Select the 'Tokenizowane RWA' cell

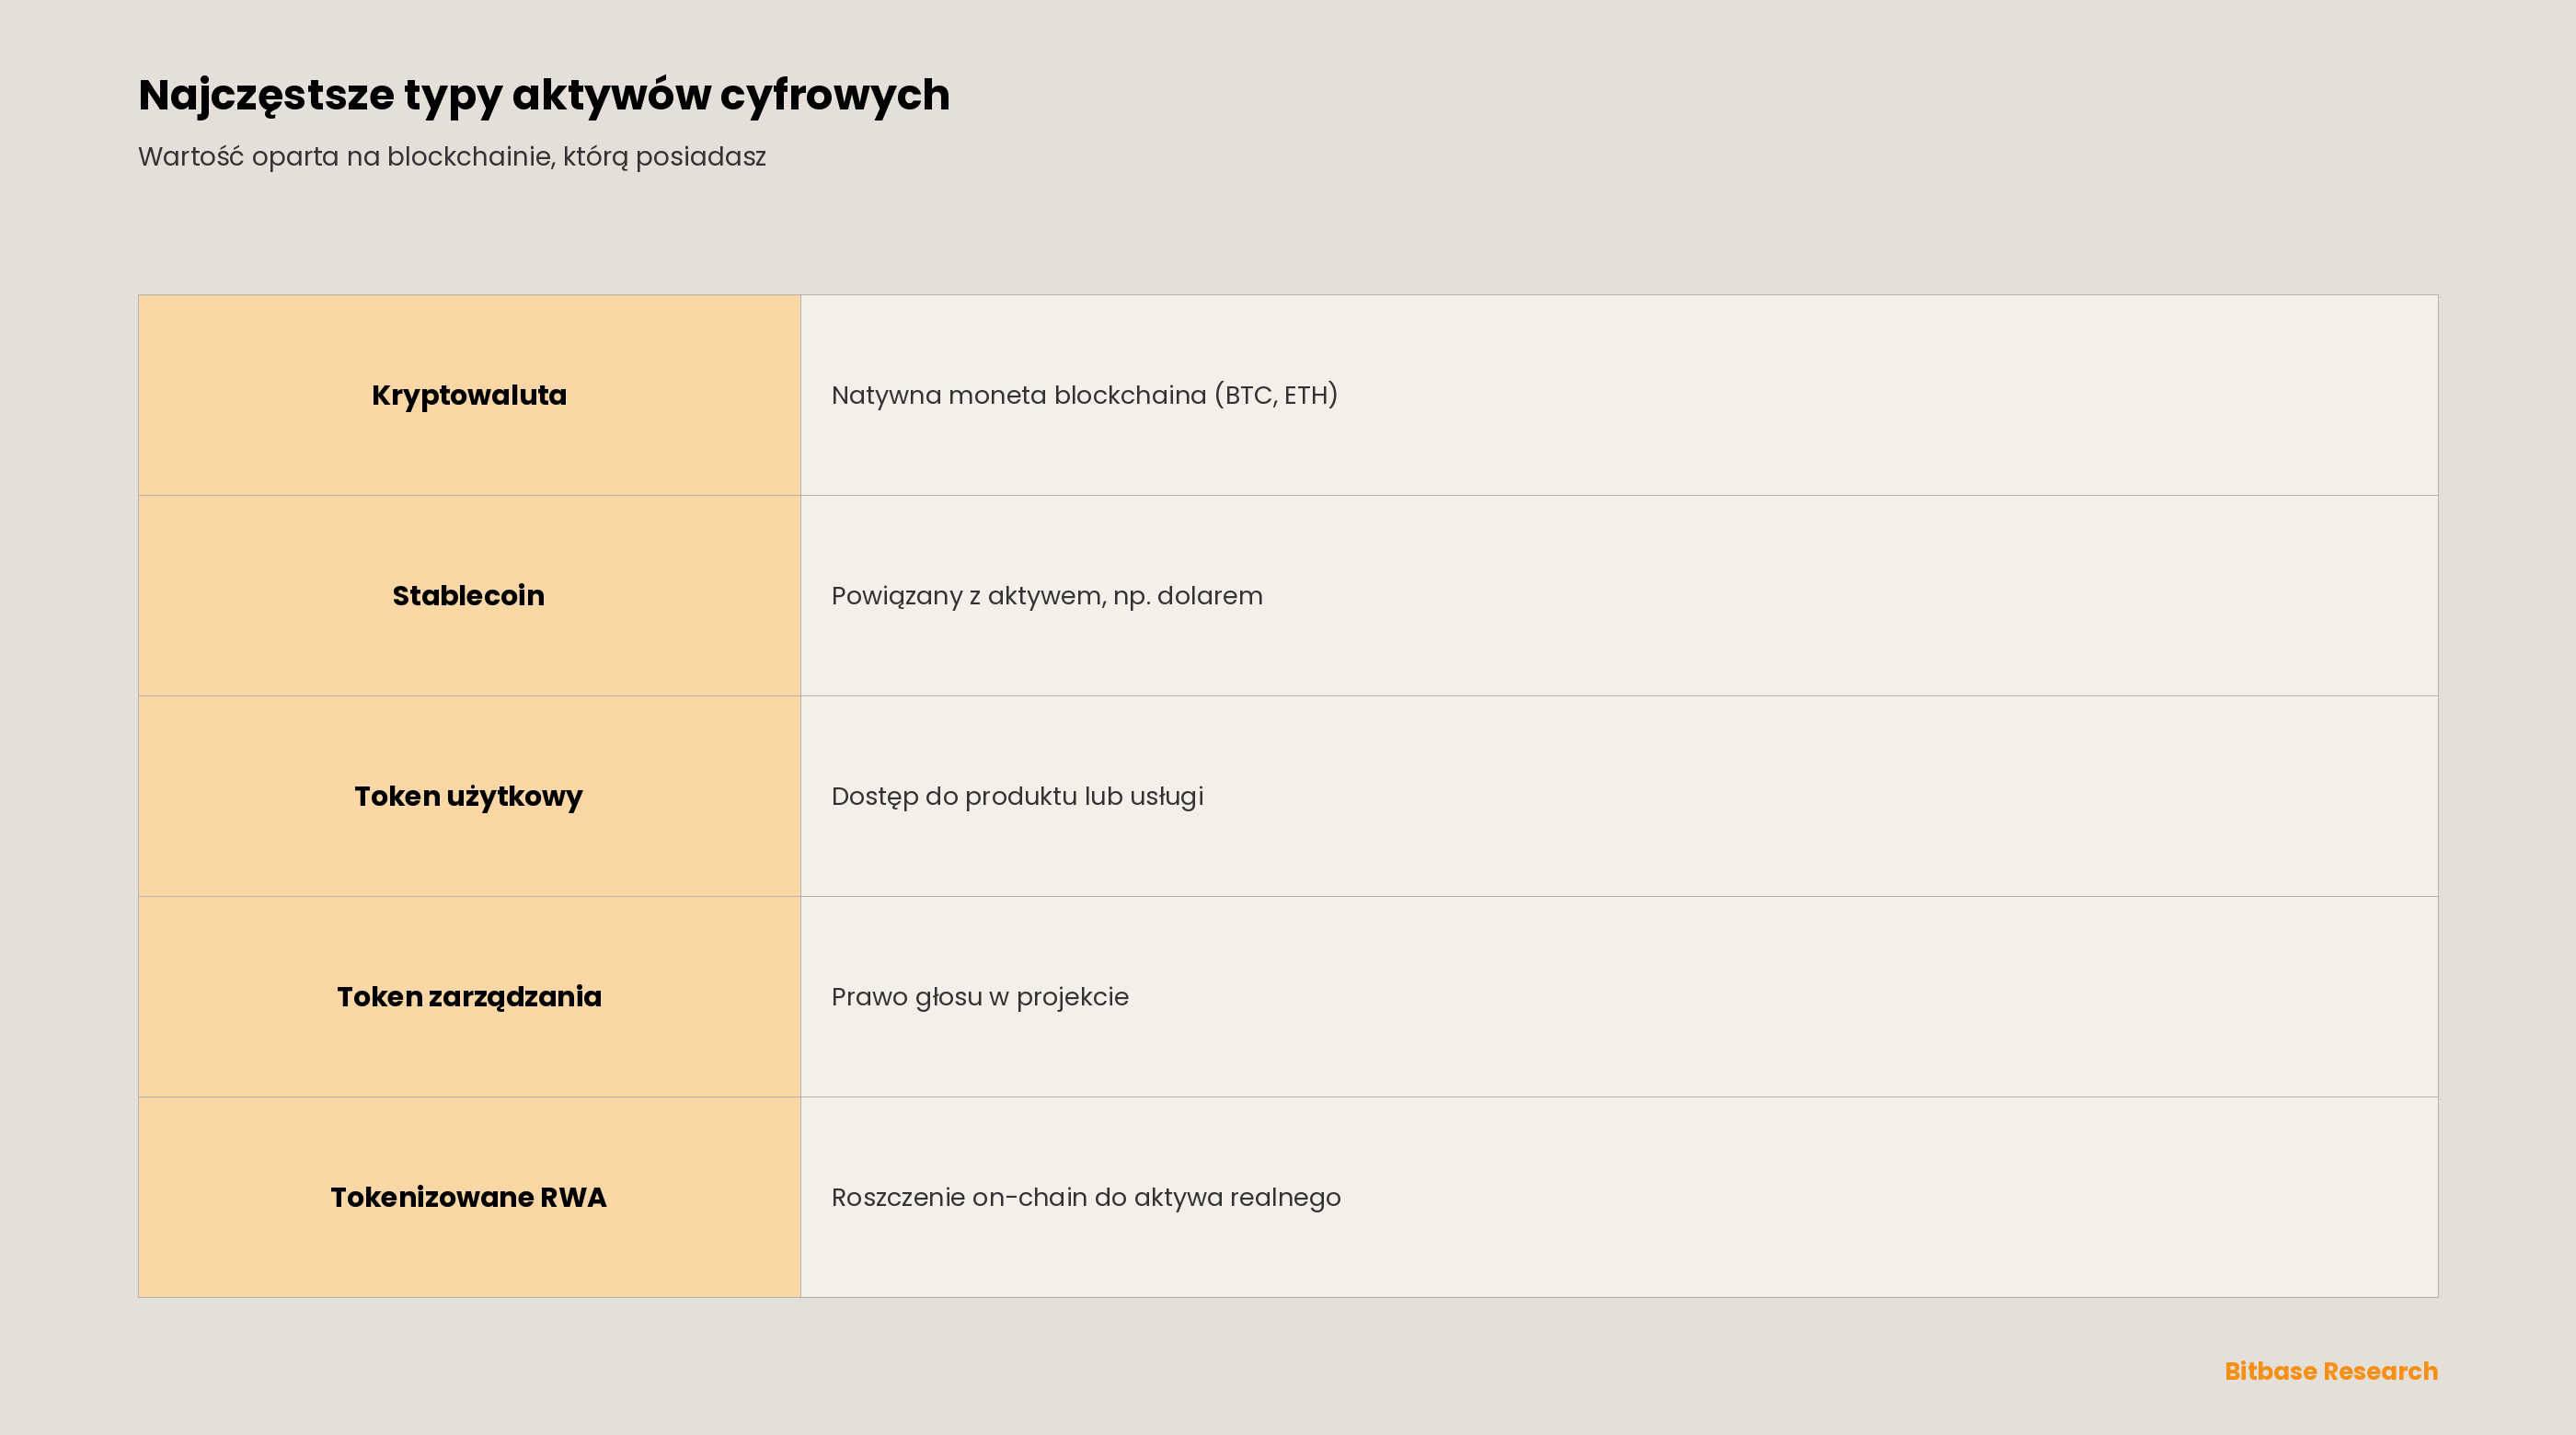click(x=469, y=1197)
